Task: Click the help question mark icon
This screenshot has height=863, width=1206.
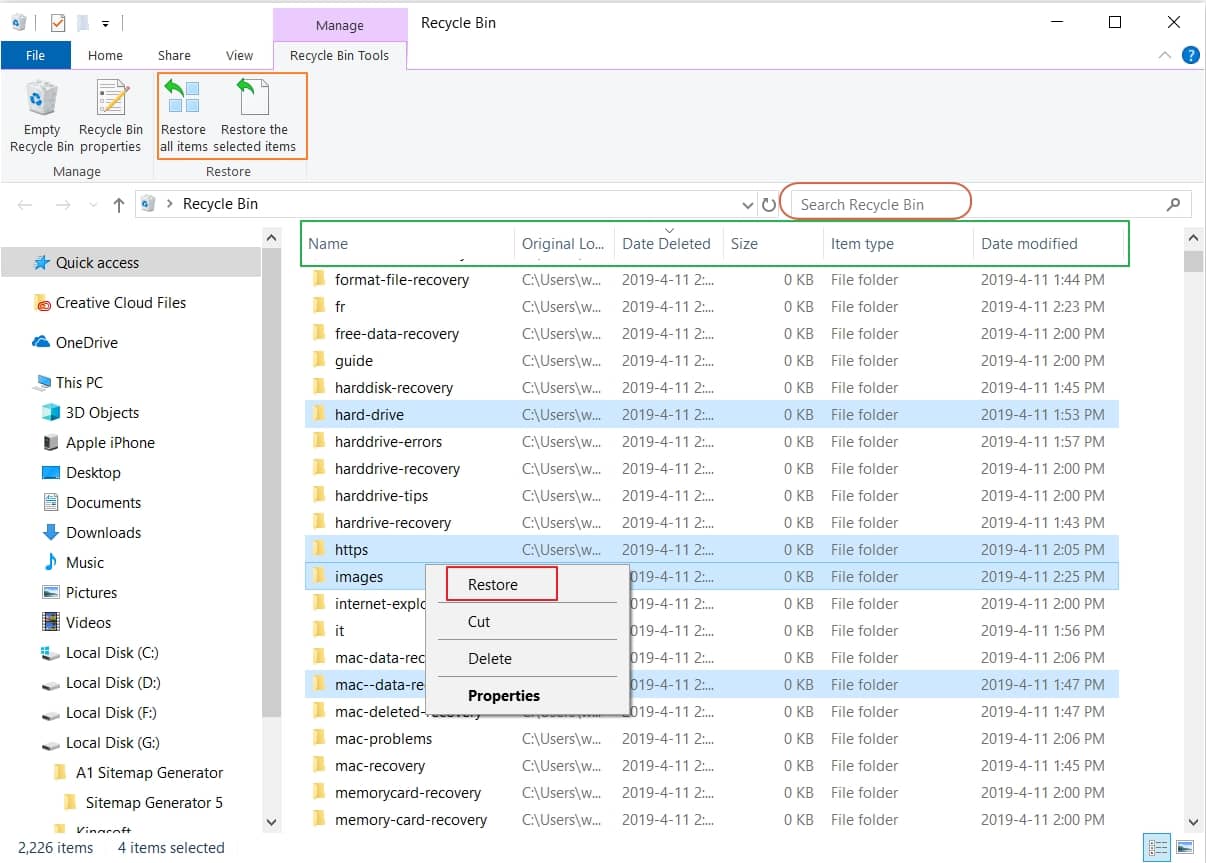Action: [1190, 55]
